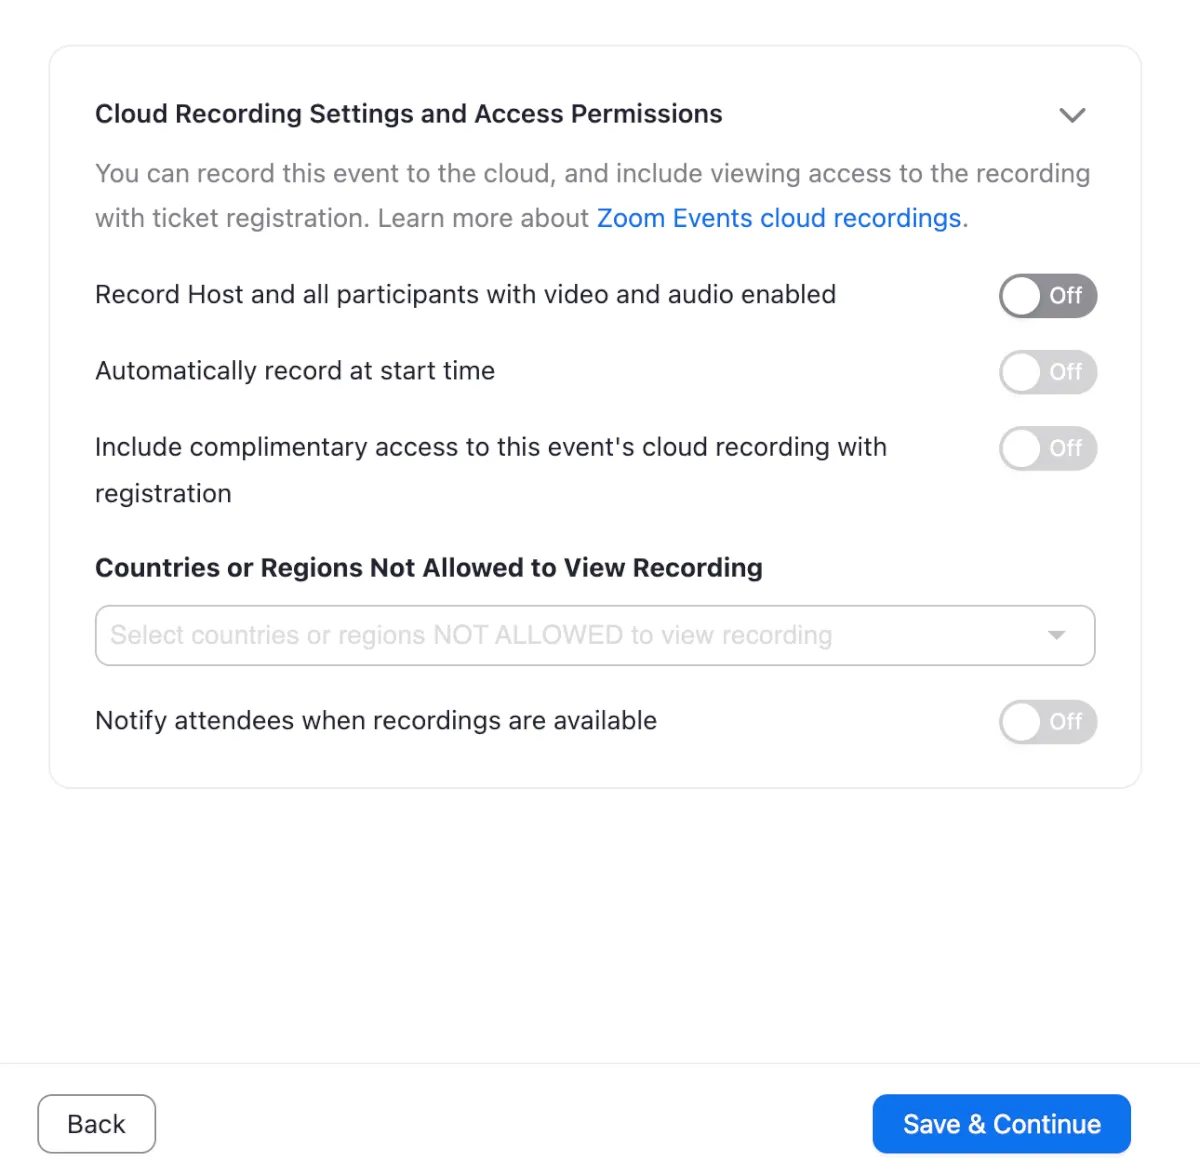Image resolution: width=1200 pixels, height=1176 pixels.
Task: Click the Countries or Regions Not Allowed heading
Action: click(428, 568)
